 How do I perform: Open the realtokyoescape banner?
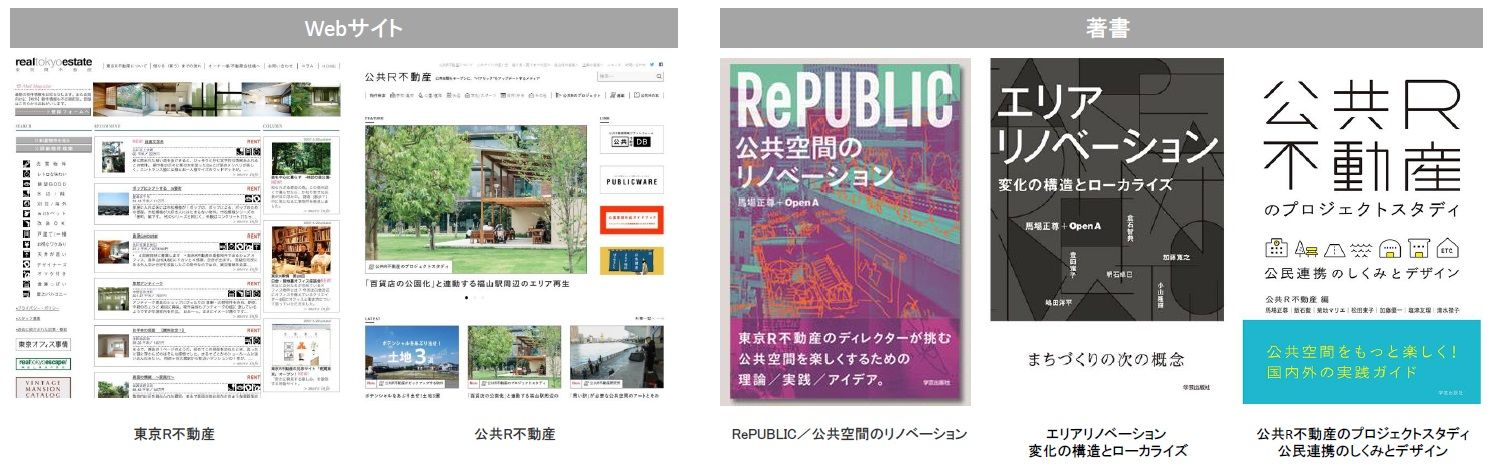point(43,363)
